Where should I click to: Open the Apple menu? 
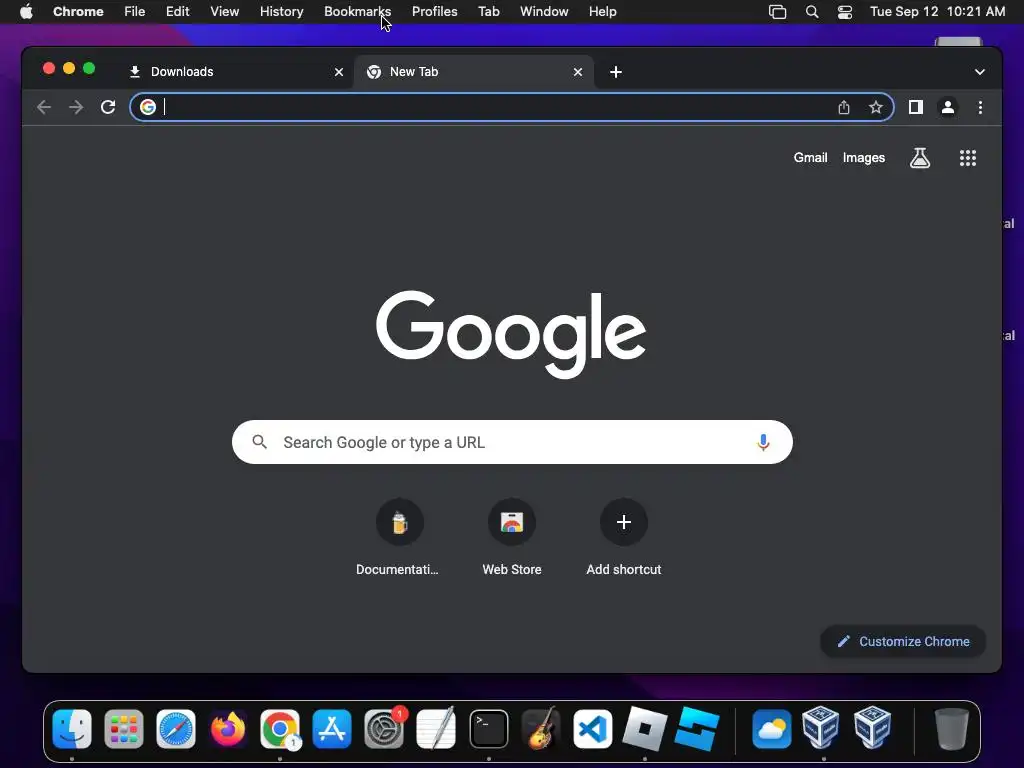point(26,12)
